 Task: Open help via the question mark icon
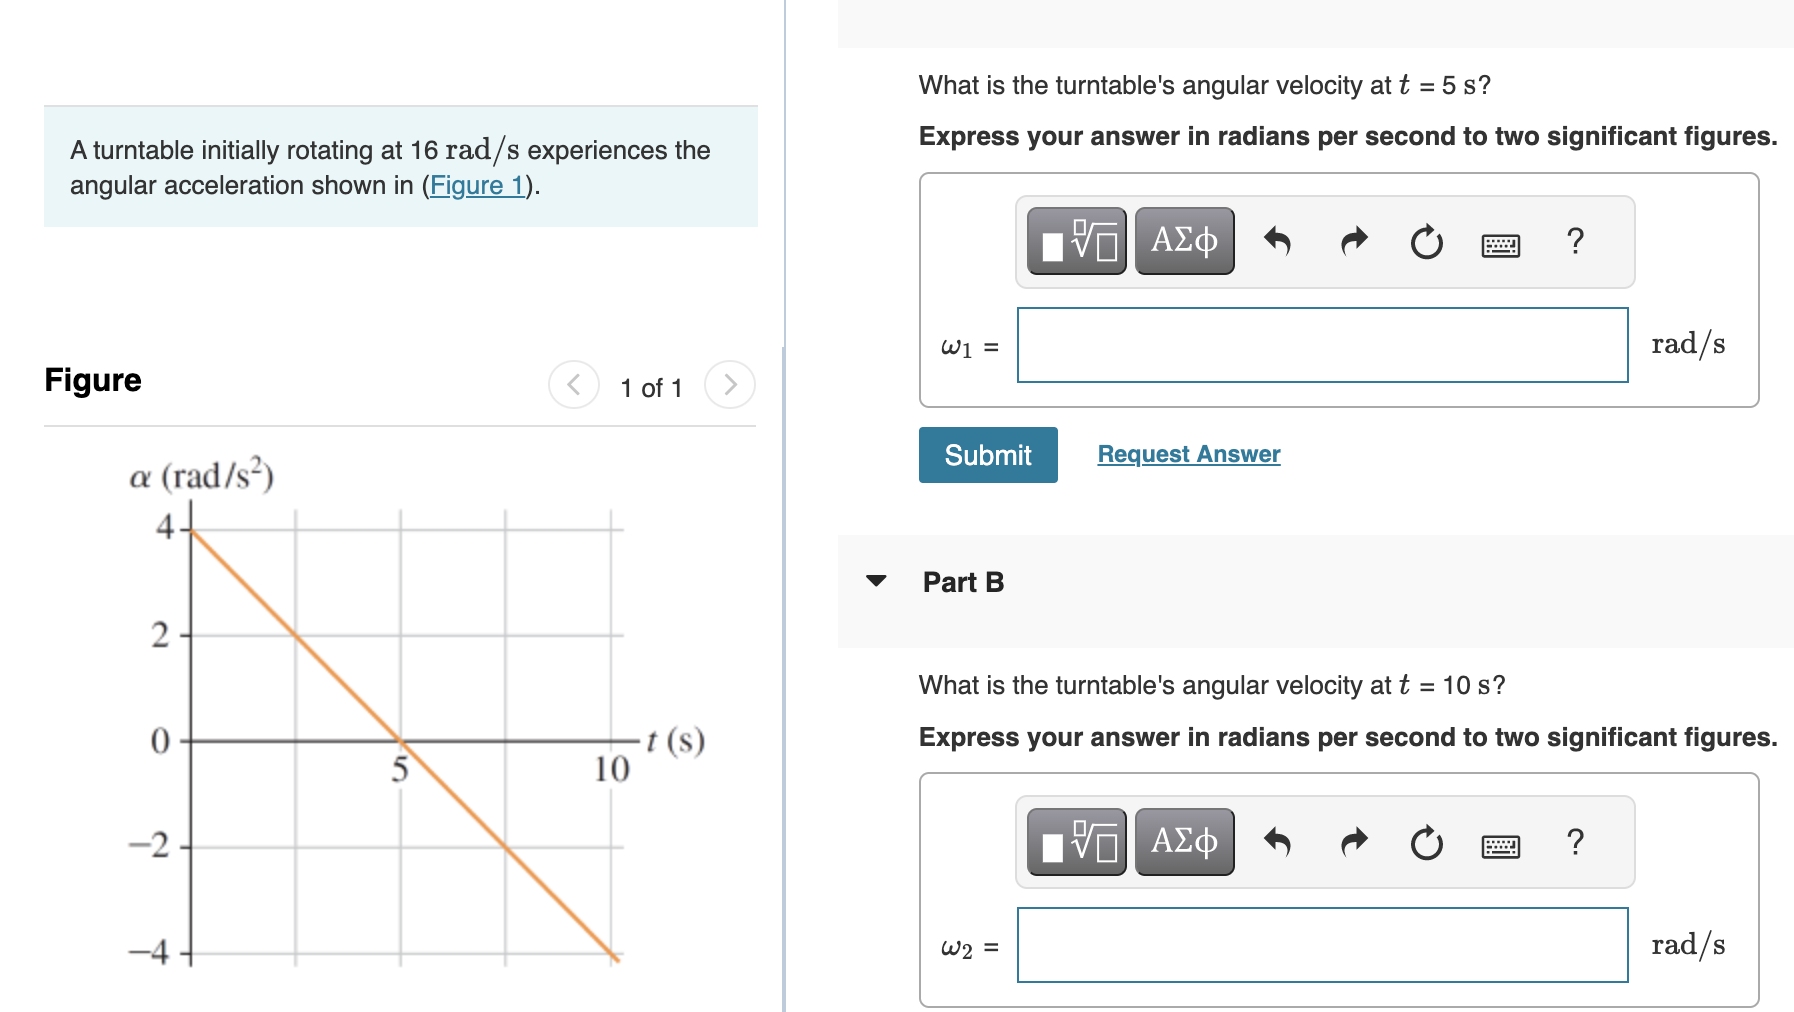1574,240
